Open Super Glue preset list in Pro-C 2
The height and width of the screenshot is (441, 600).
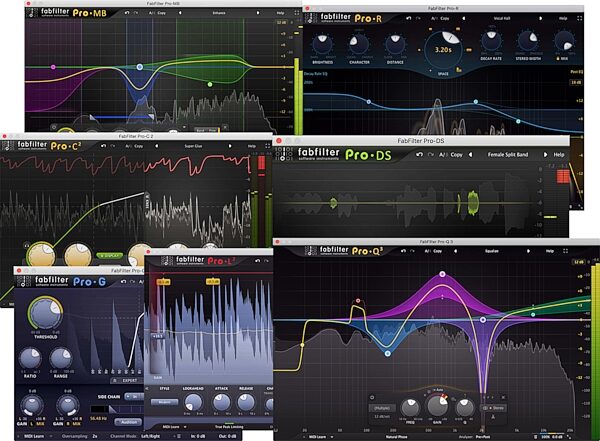193,146
